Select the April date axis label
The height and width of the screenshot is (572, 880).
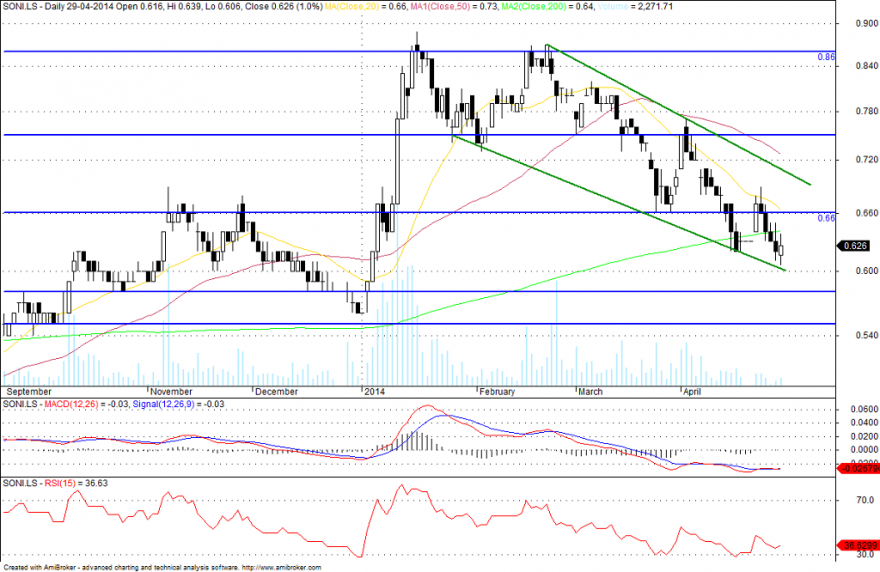pos(691,391)
